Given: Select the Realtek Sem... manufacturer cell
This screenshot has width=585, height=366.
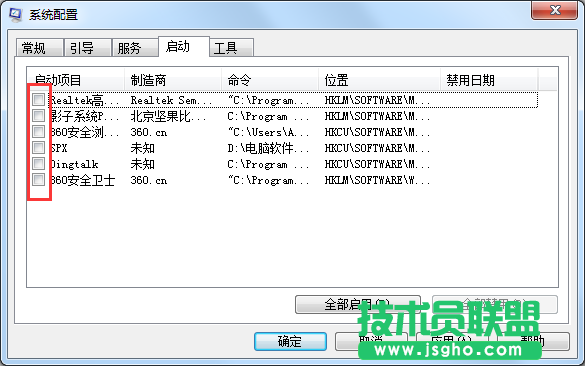Looking at the screenshot, I should click(171, 100).
